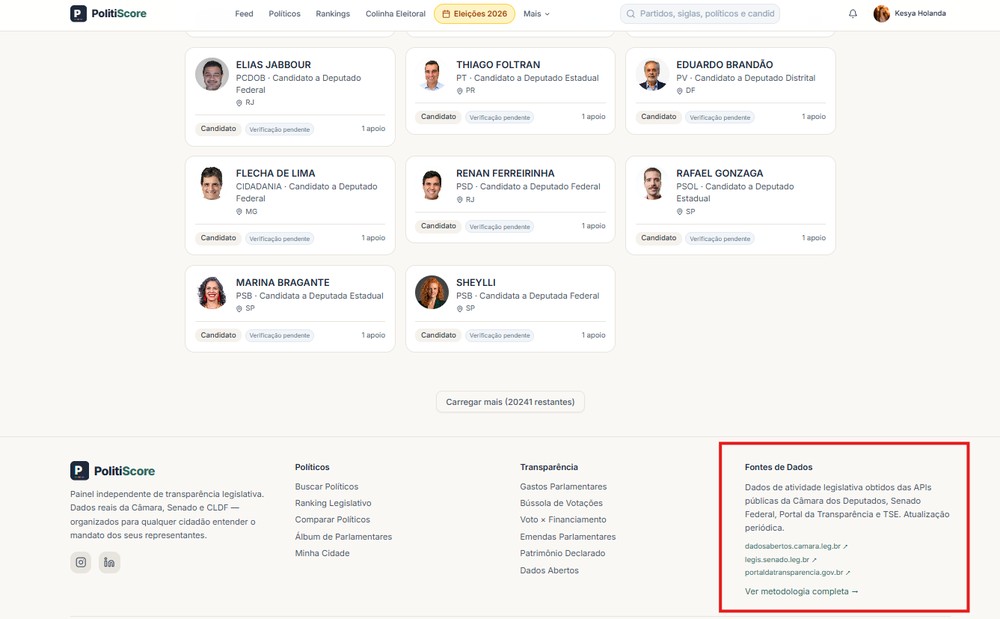Open Rafael Gonzaga's photo

[652, 183]
